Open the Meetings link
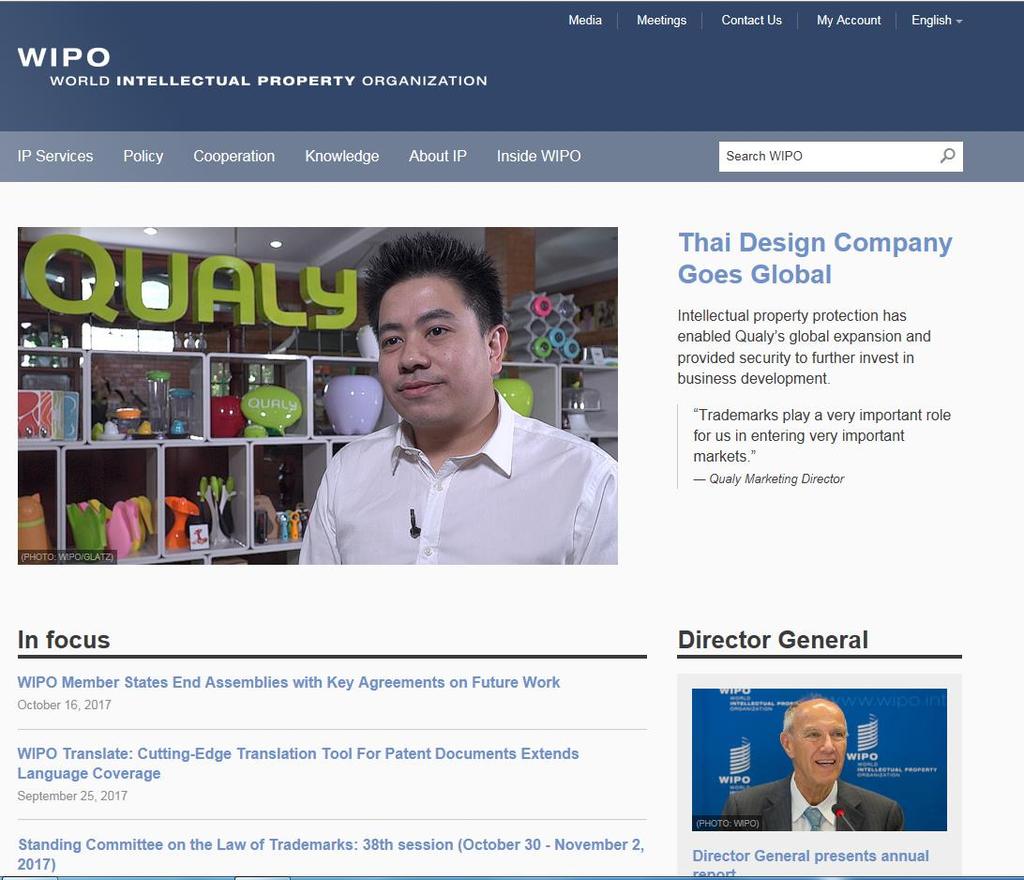 [662, 20]
